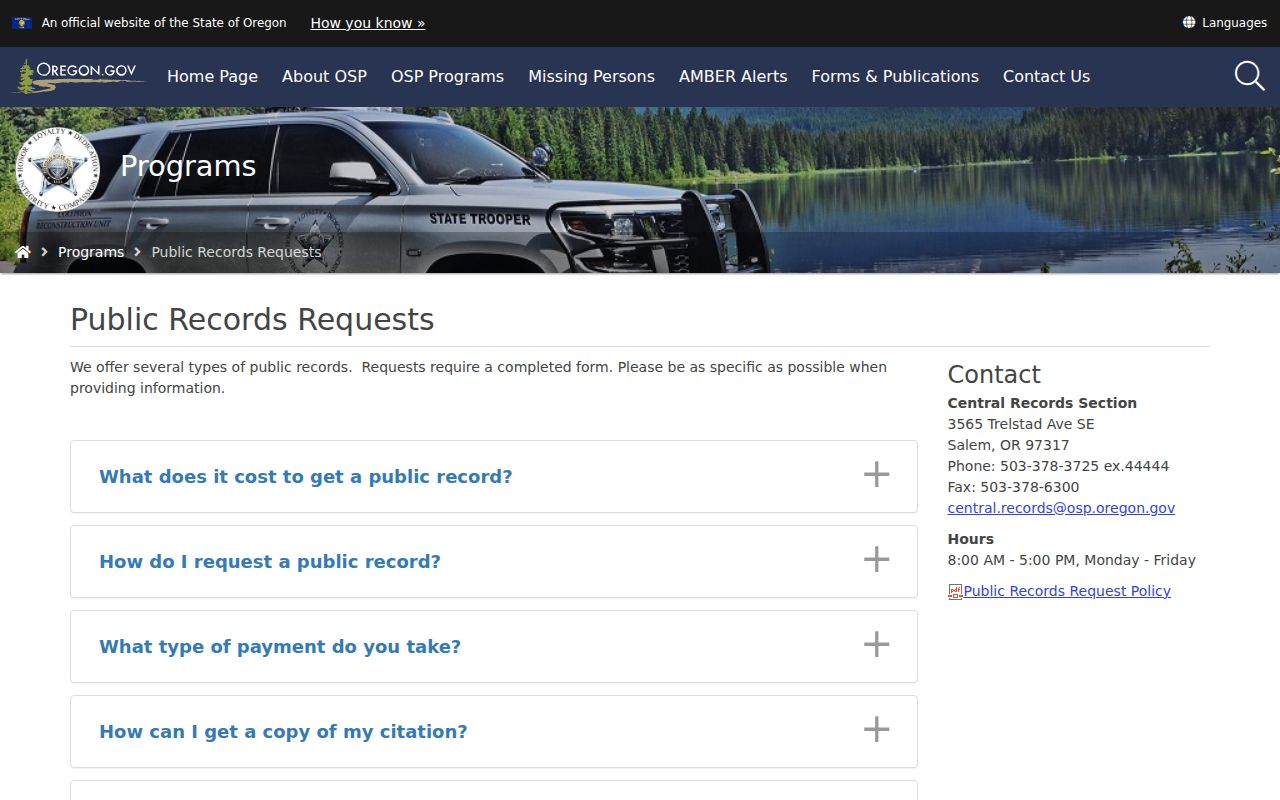Open Public Records Request Policy link
The image size is (1280, 800).
click(x=1067, y=591)
